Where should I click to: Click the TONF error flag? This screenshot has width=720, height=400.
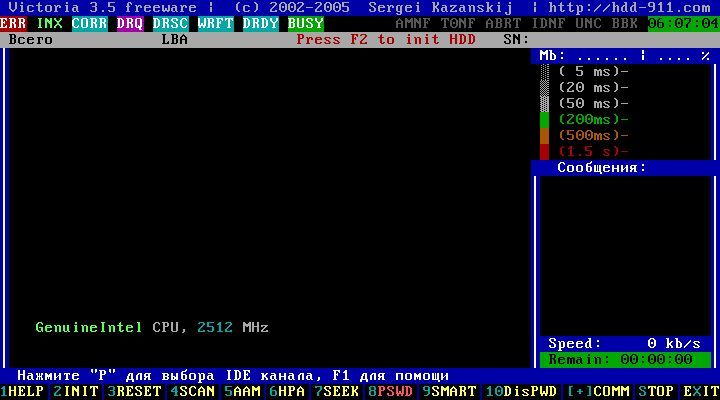coord(458,23)
